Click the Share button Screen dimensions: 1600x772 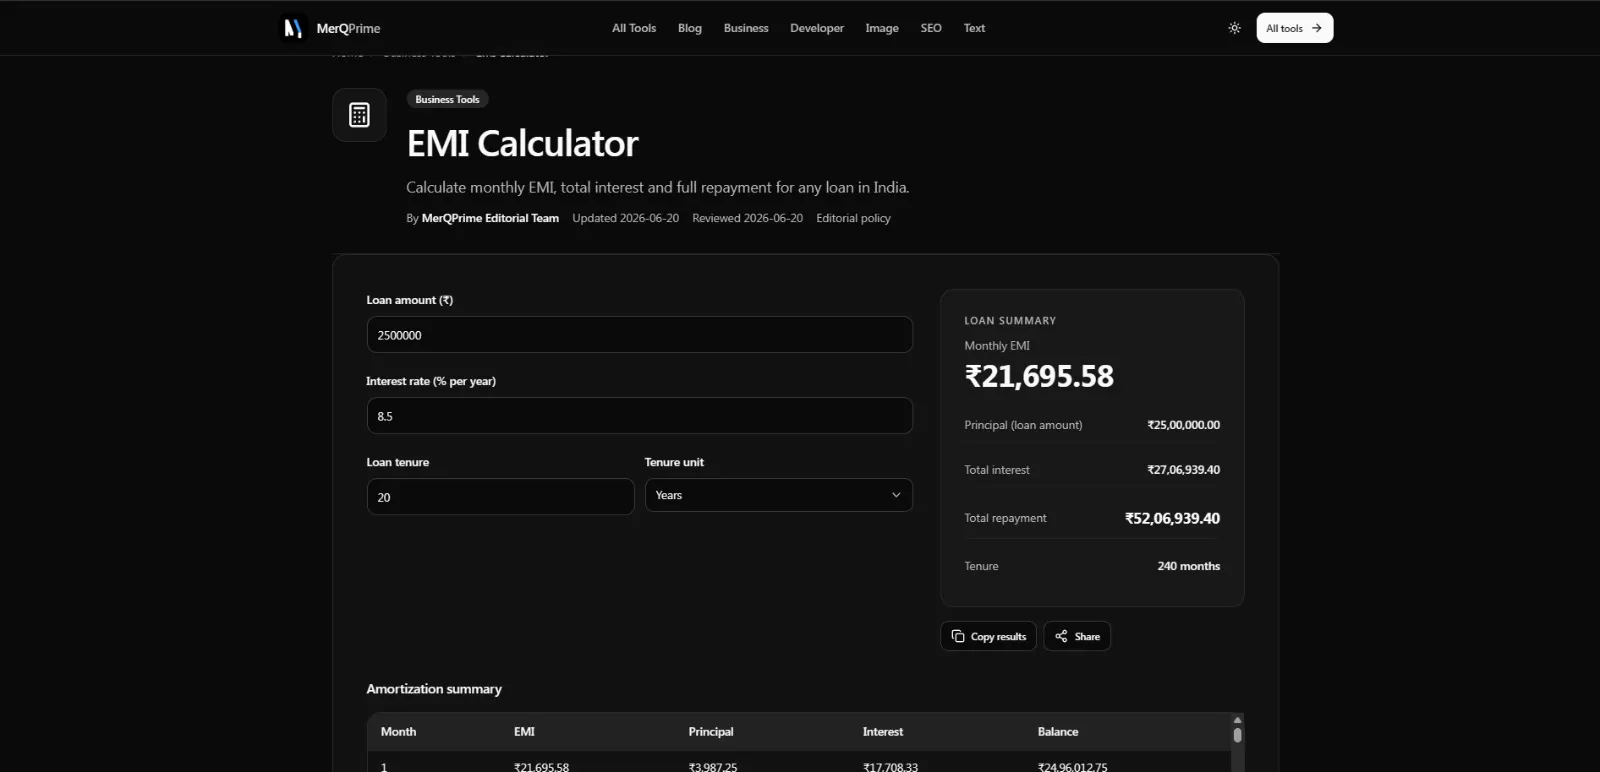tap(1077, 636)
